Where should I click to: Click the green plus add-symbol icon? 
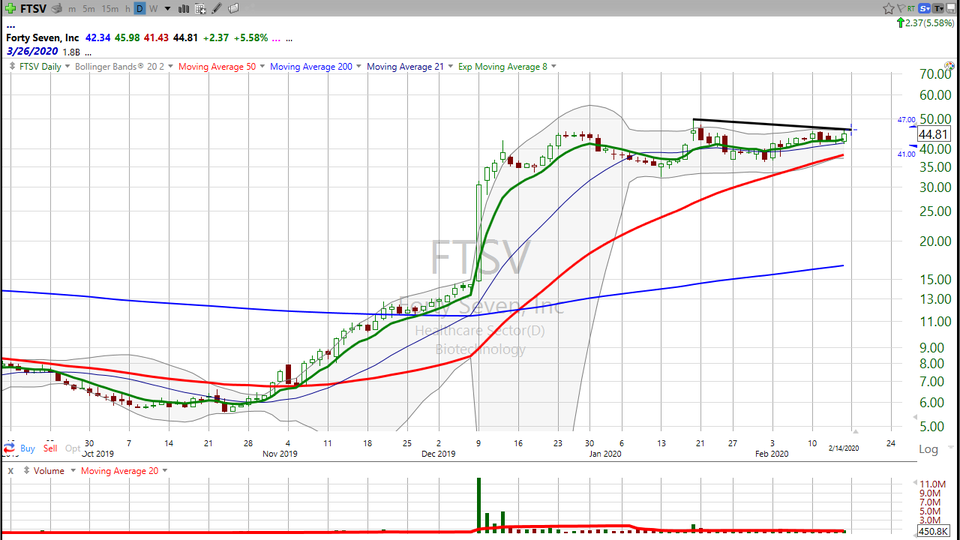tap(10, 9)
